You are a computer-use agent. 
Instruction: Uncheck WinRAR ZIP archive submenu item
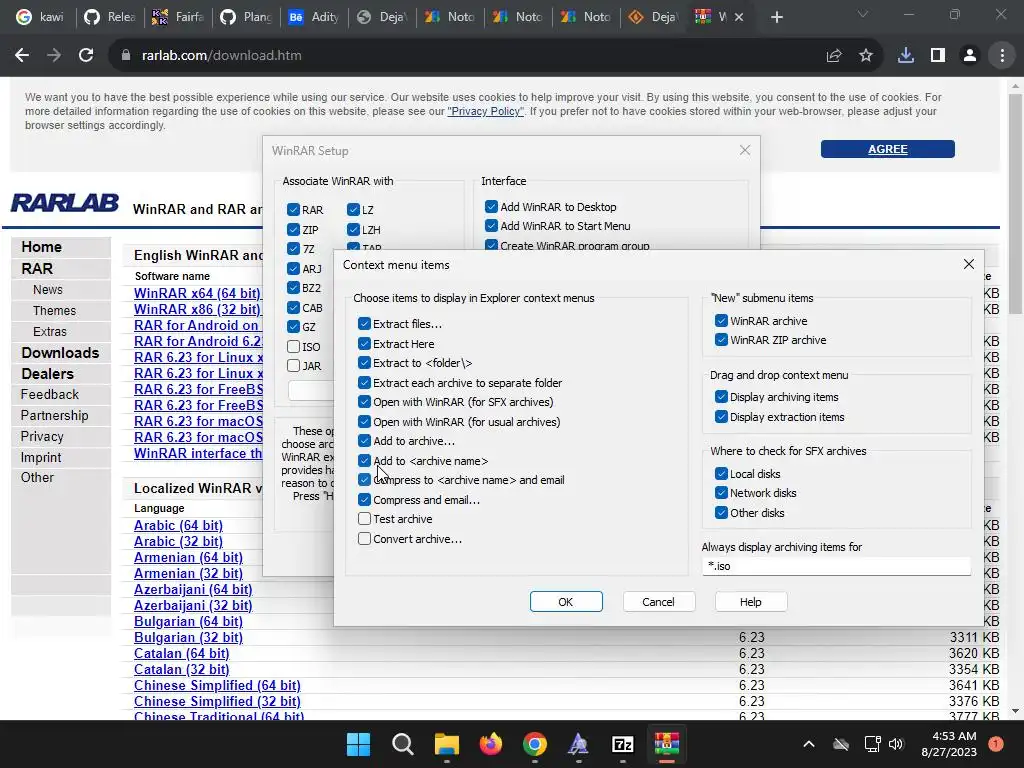(x=721, y=340)
